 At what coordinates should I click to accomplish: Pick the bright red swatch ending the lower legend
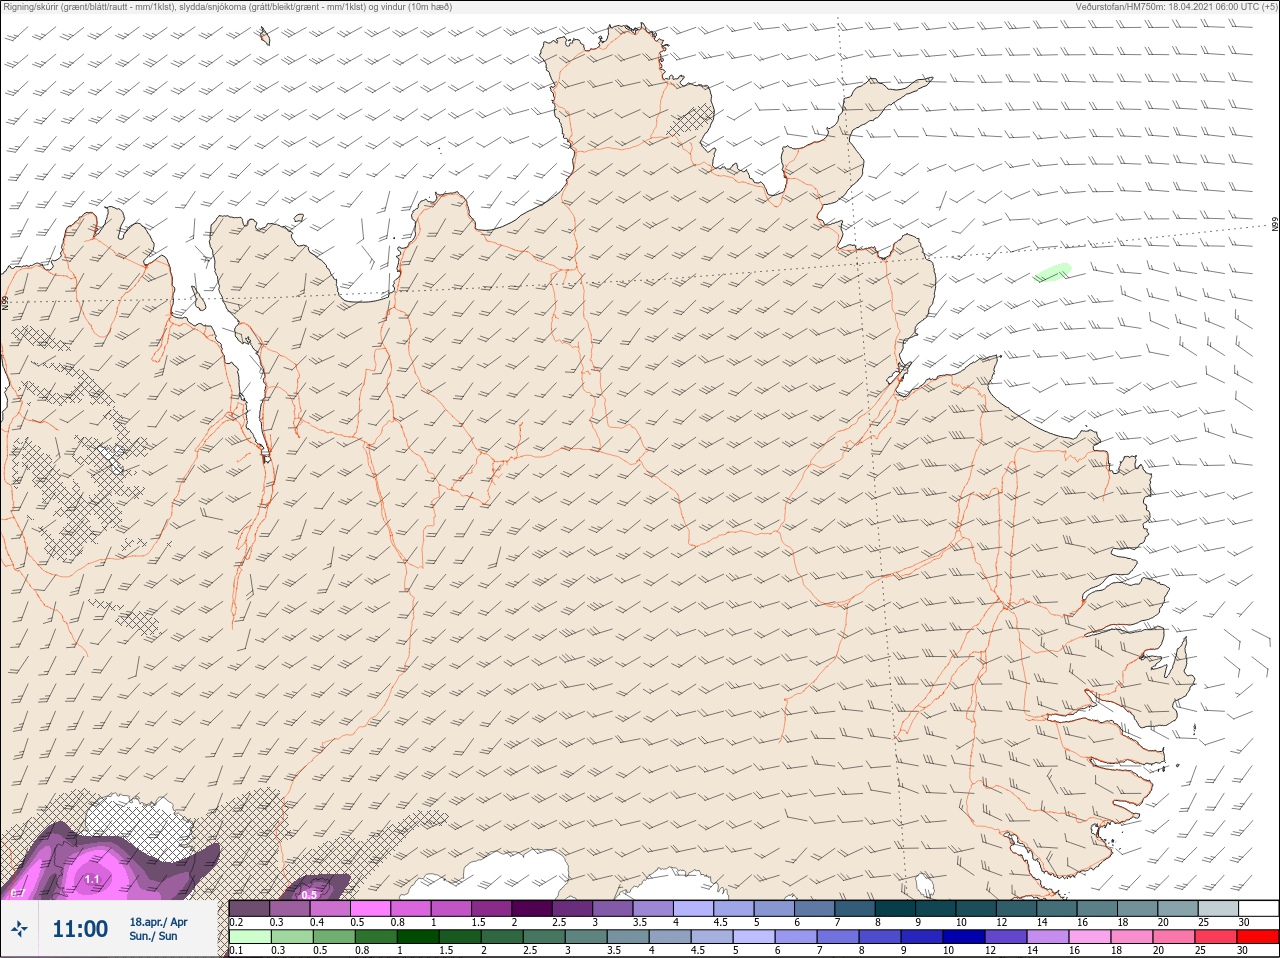pos(1258,937)
